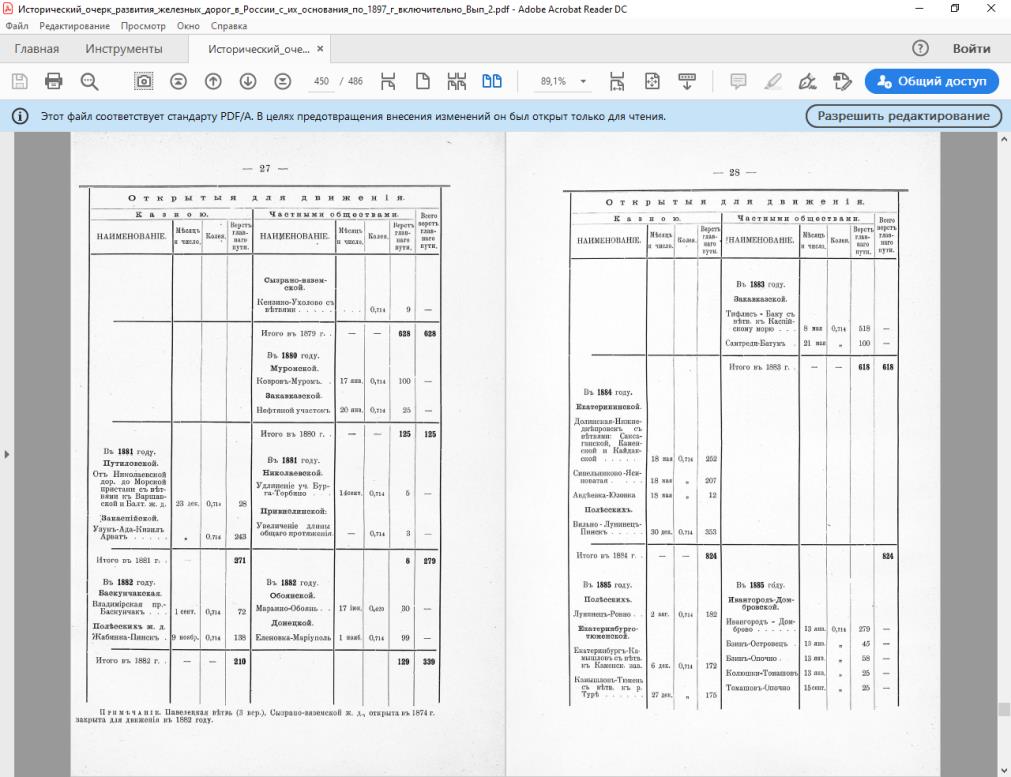Take a snapshot with the camera tool
This screenshot has height=777, width=1011.
[x=144, y=82]
